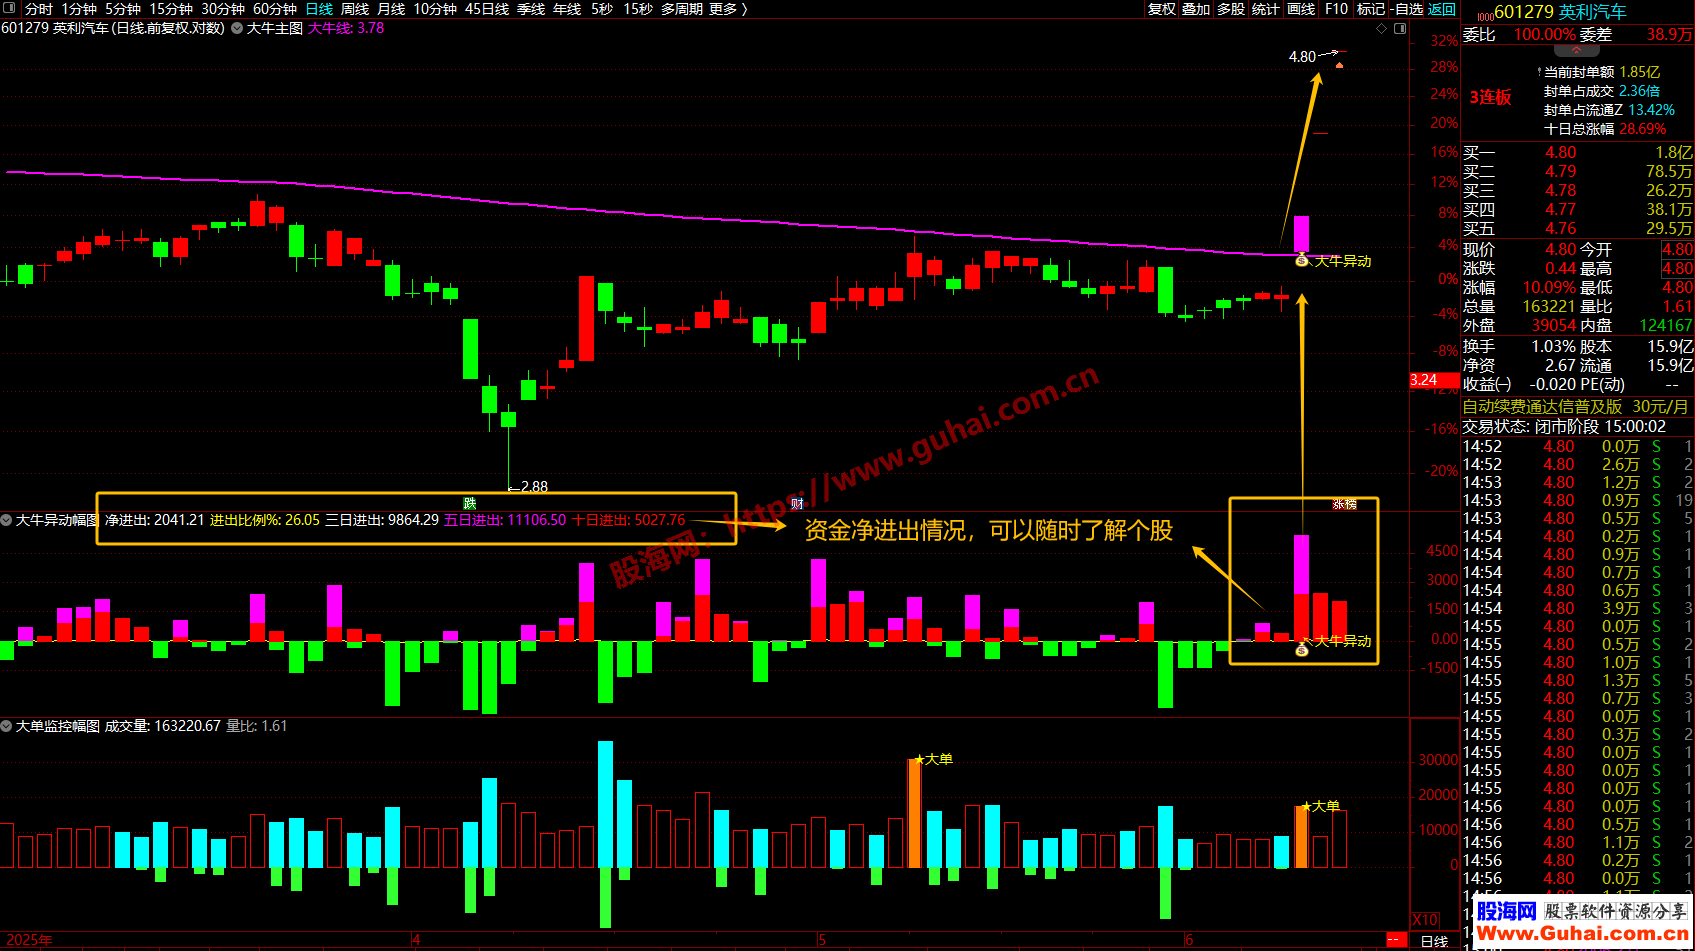
Task: Select the 1分钟 period
Action: [x=79, y=9]
